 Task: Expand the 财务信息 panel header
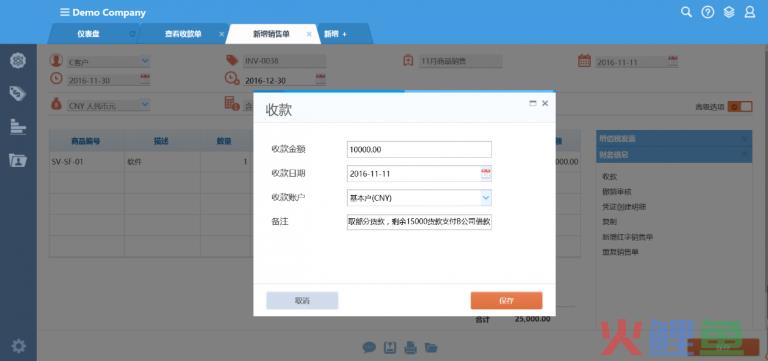click(674, 155)
